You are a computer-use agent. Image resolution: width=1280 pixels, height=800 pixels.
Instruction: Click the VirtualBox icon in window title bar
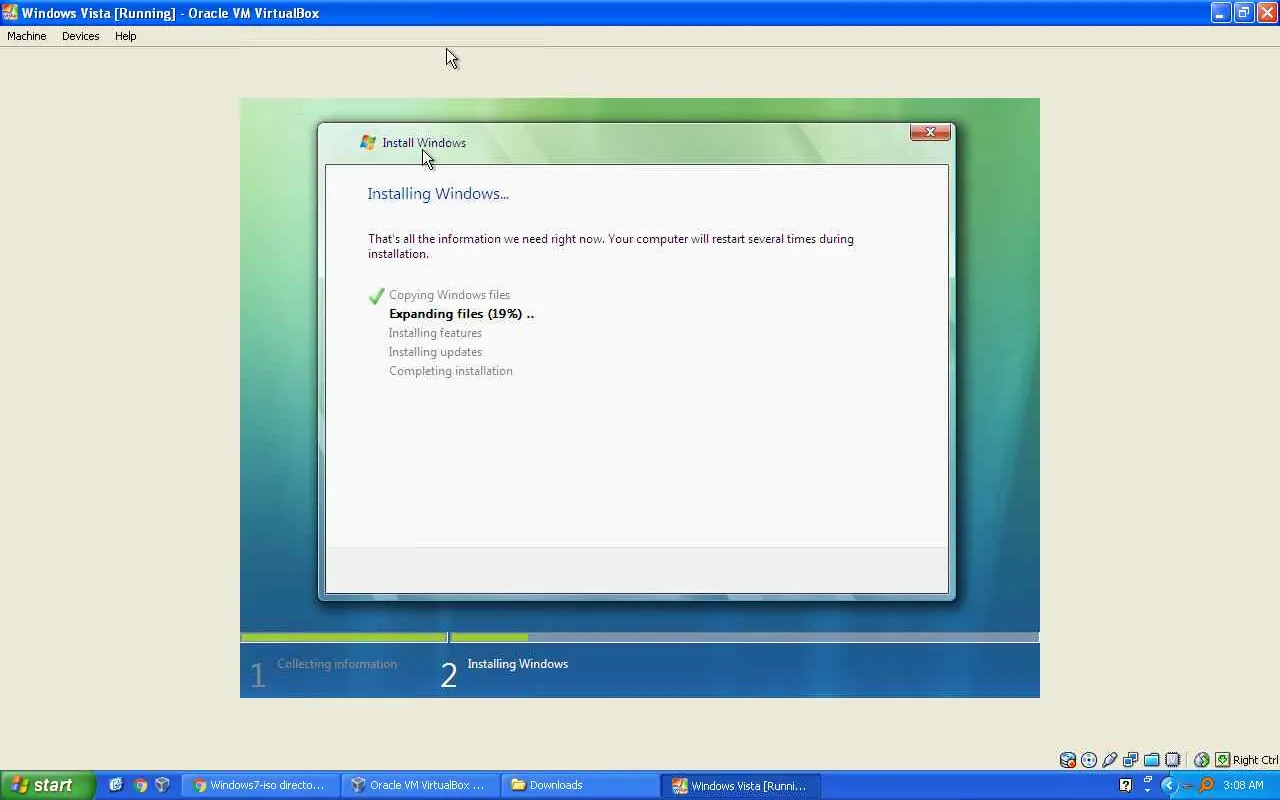pyautogui.click(x=10, y=13)
